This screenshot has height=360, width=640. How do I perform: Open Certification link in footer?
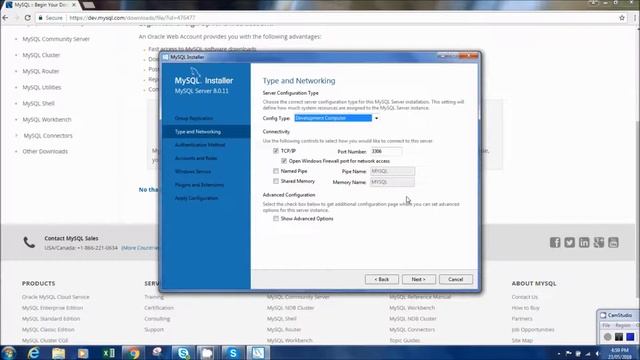tap(159, 308)
